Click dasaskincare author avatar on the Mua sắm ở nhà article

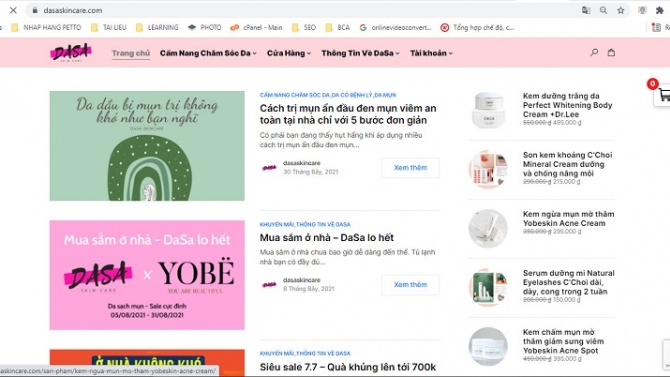(x=269, y=284)
